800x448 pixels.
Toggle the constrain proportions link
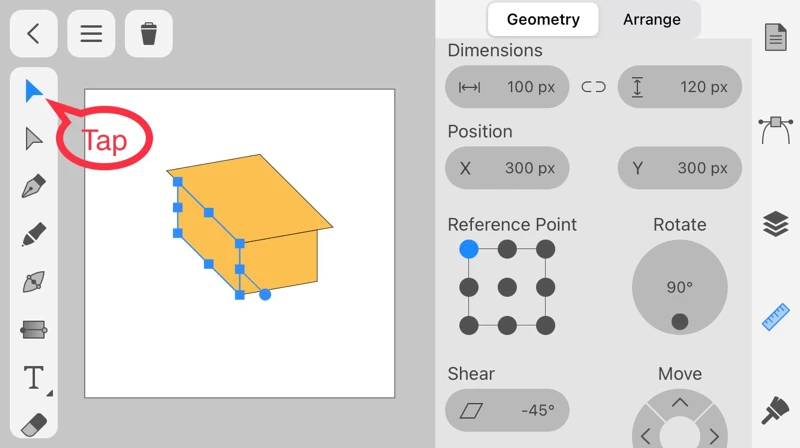(593, 87)
